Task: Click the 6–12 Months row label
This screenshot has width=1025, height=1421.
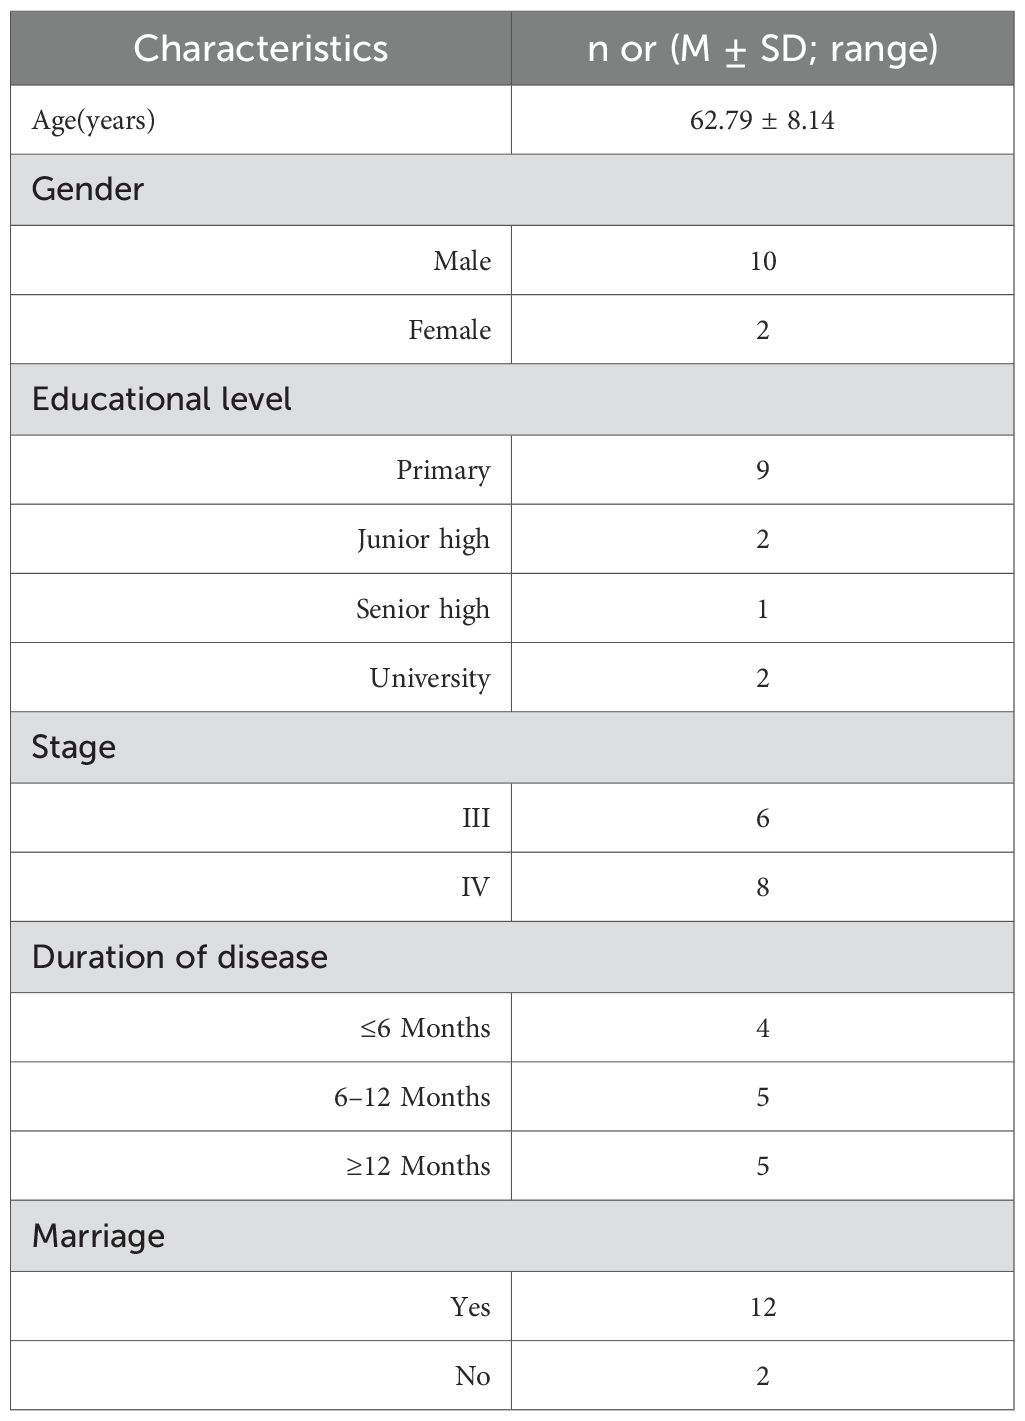Action: pyautogui.click(x=412, y=1097)
